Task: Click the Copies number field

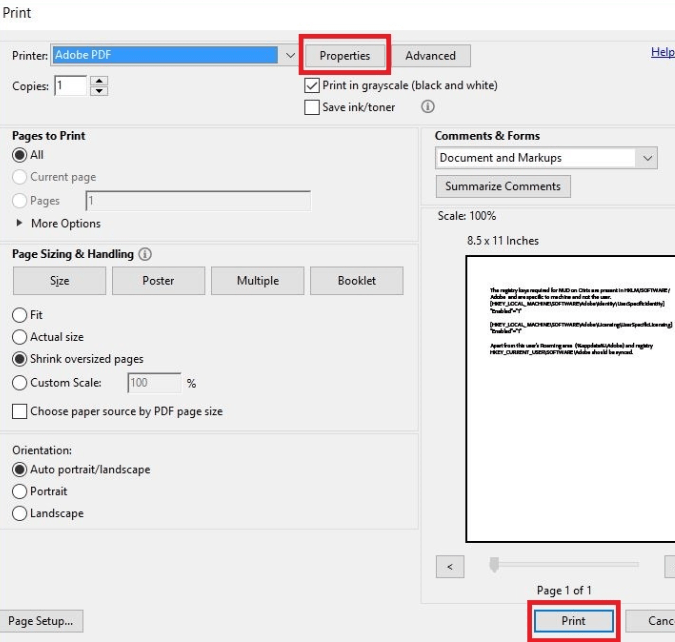Action: [x=71, y=87]
